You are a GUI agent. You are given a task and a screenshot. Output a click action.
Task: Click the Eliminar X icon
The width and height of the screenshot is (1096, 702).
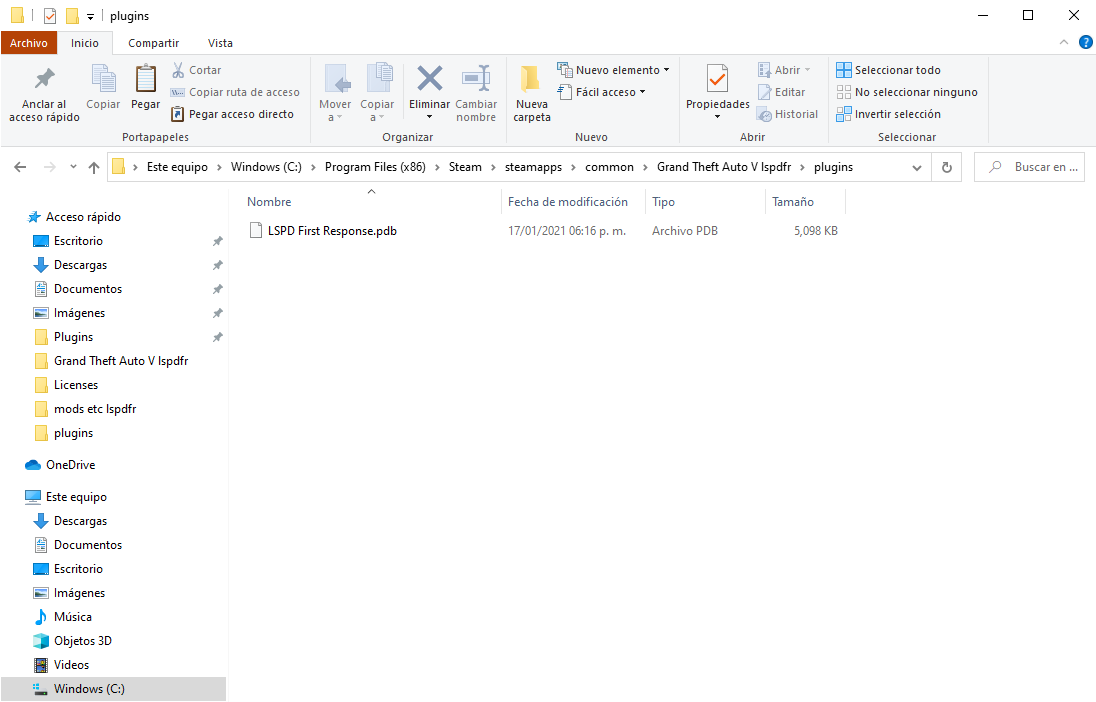point(429,78)
